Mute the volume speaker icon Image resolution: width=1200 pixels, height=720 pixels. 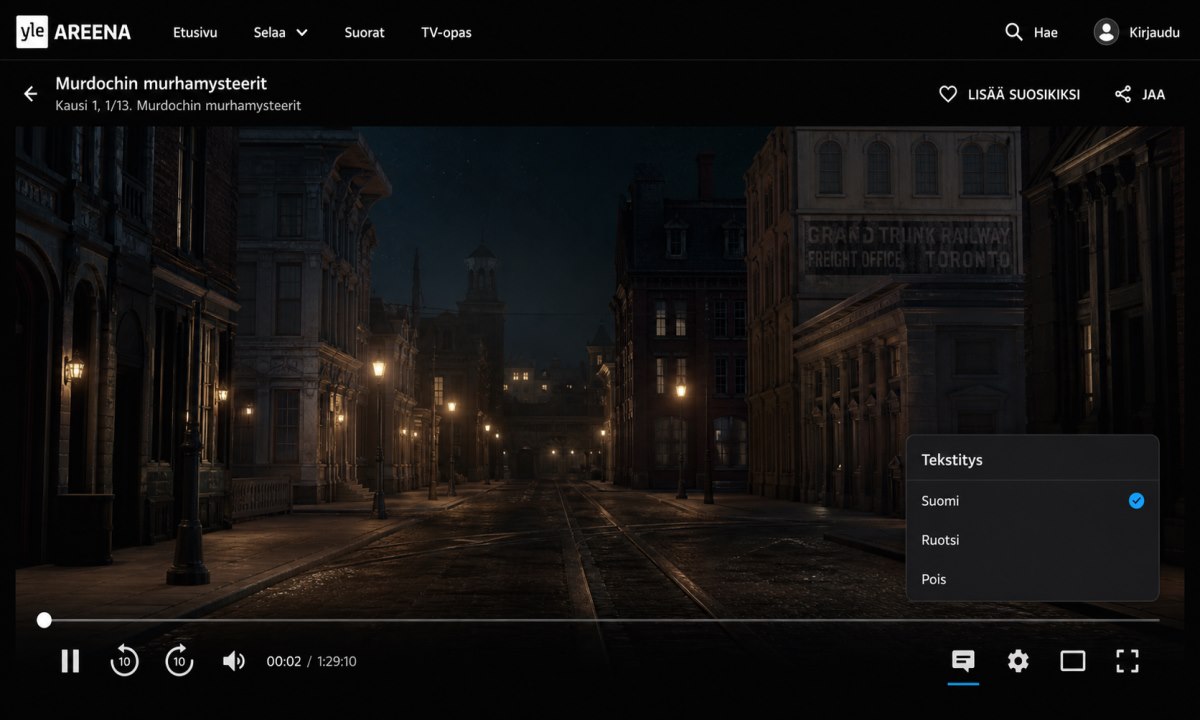point(233,661)
